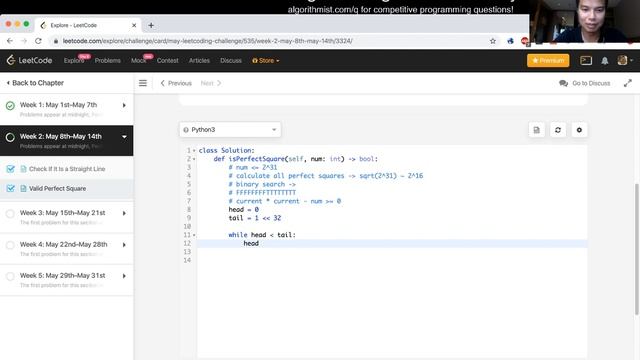Go forward in the browser

[x=24, y=41]
